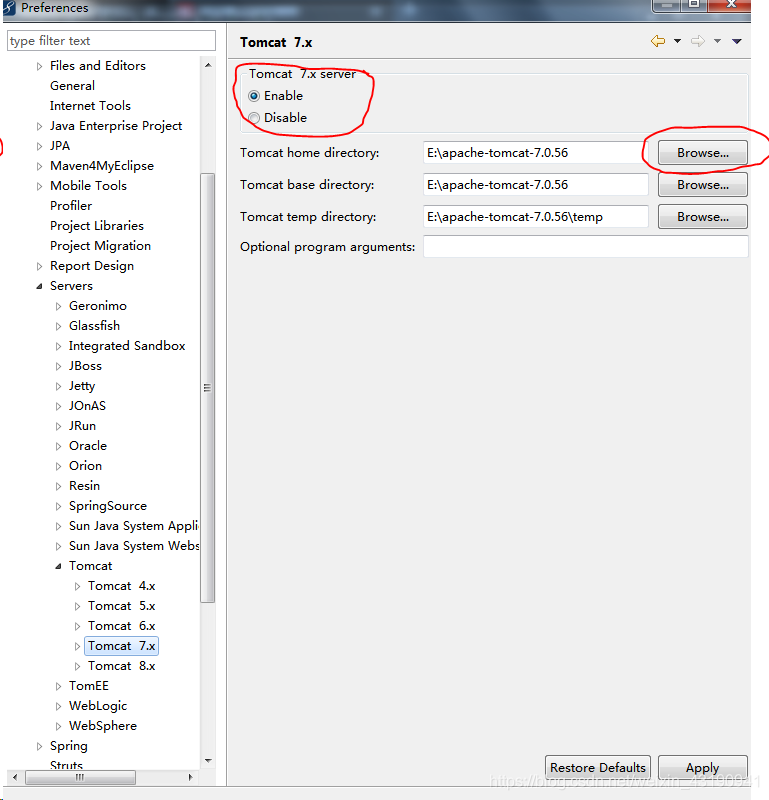
Task: Select Project Migration tree item
Action: (x=100, y=245)
